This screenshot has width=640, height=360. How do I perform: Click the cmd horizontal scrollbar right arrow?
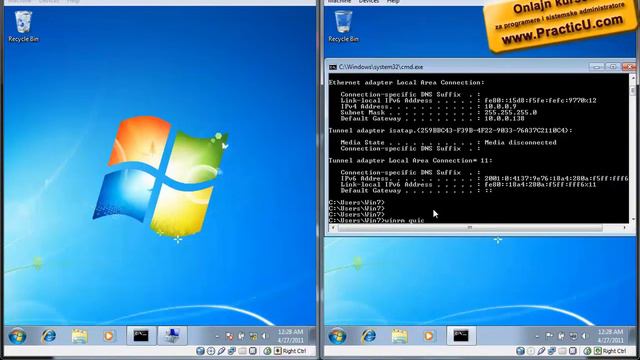625,227
